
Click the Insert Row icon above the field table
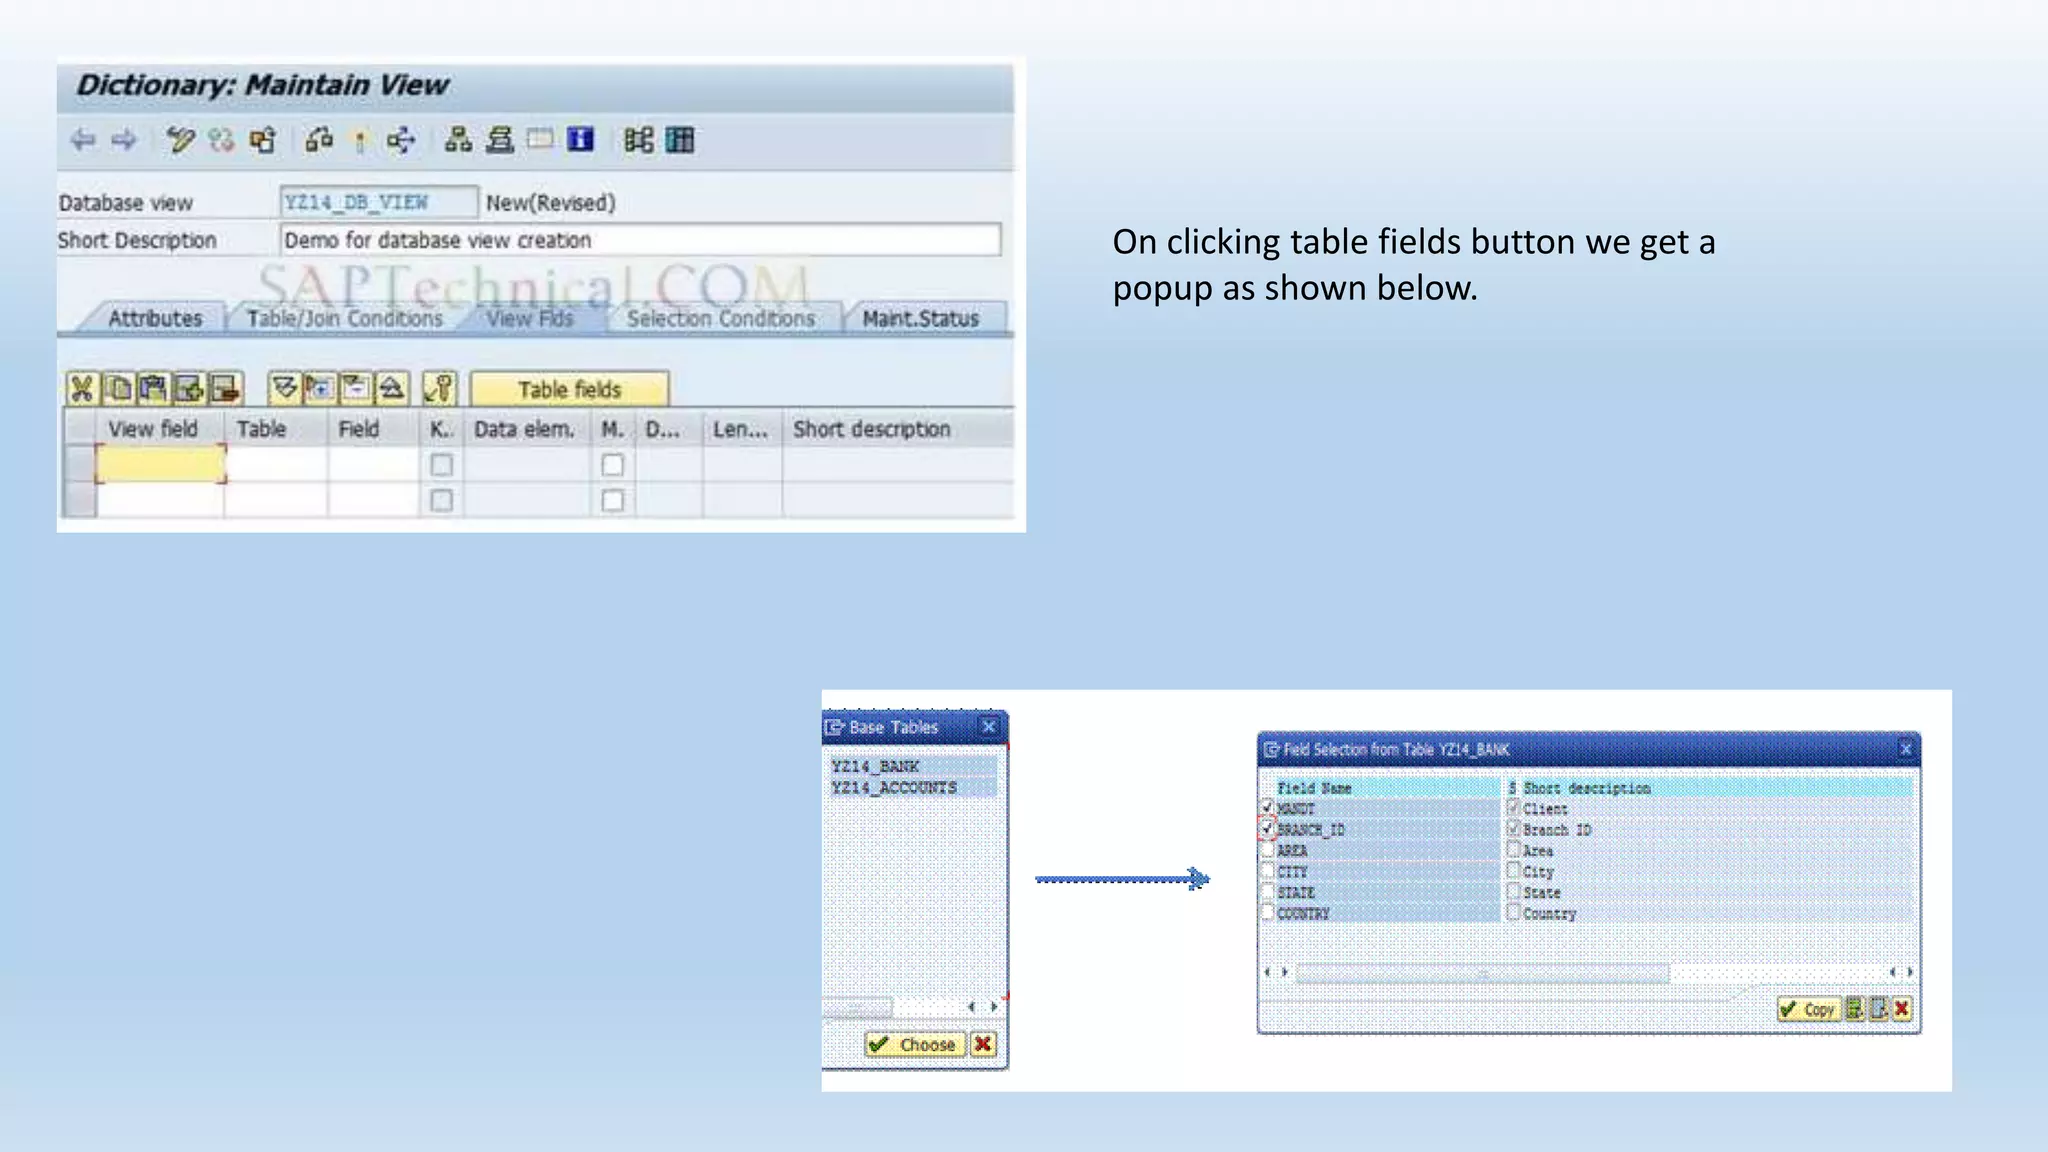[x=188, y=388]
